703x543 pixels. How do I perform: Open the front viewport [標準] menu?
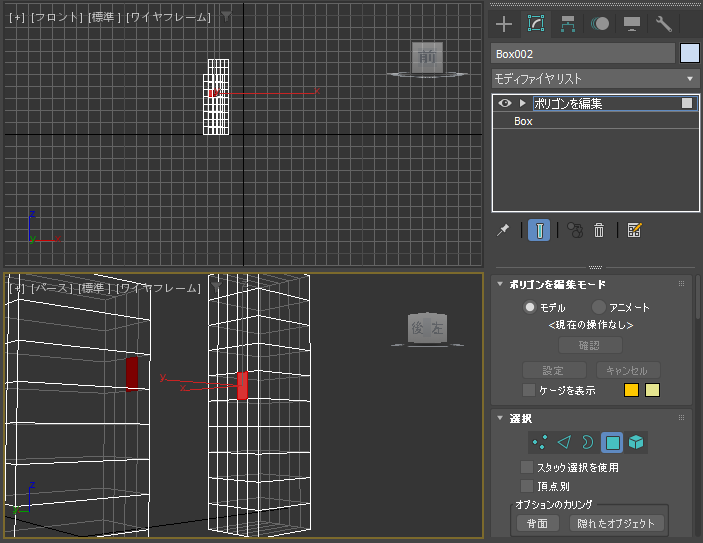tap(104, 17)
